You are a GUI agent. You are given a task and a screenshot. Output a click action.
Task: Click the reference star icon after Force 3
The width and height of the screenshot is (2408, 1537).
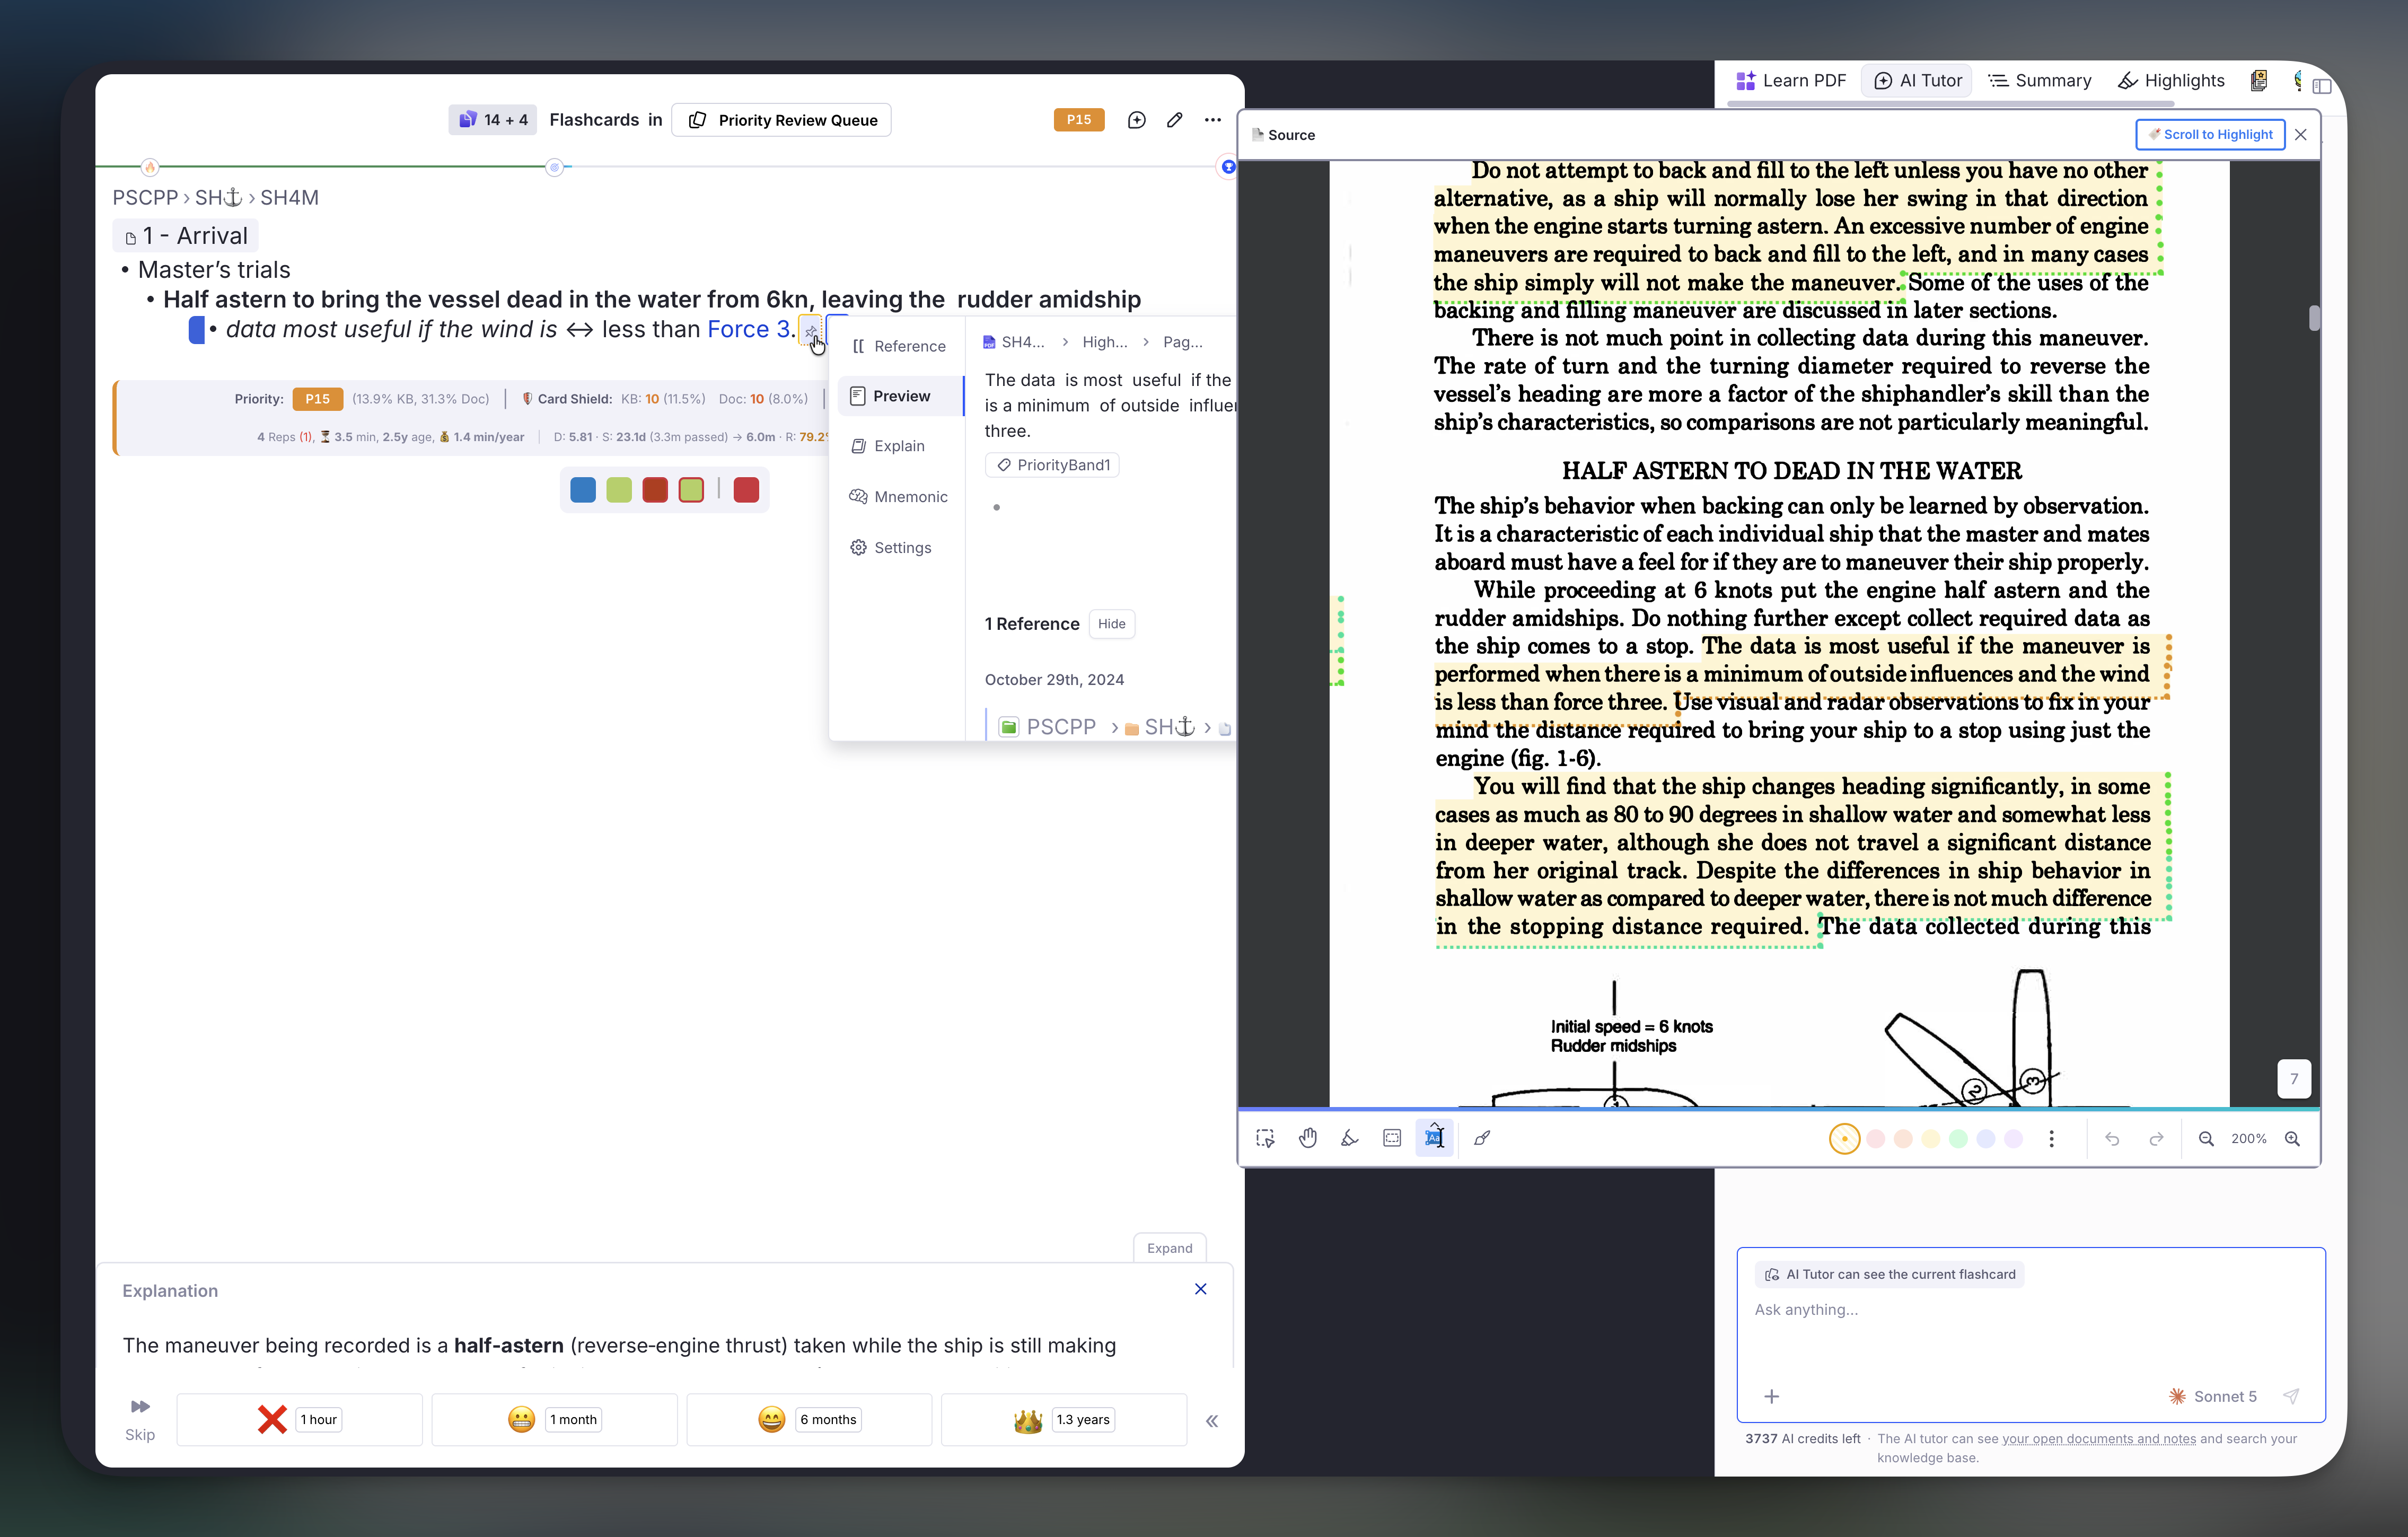point(810,331)
